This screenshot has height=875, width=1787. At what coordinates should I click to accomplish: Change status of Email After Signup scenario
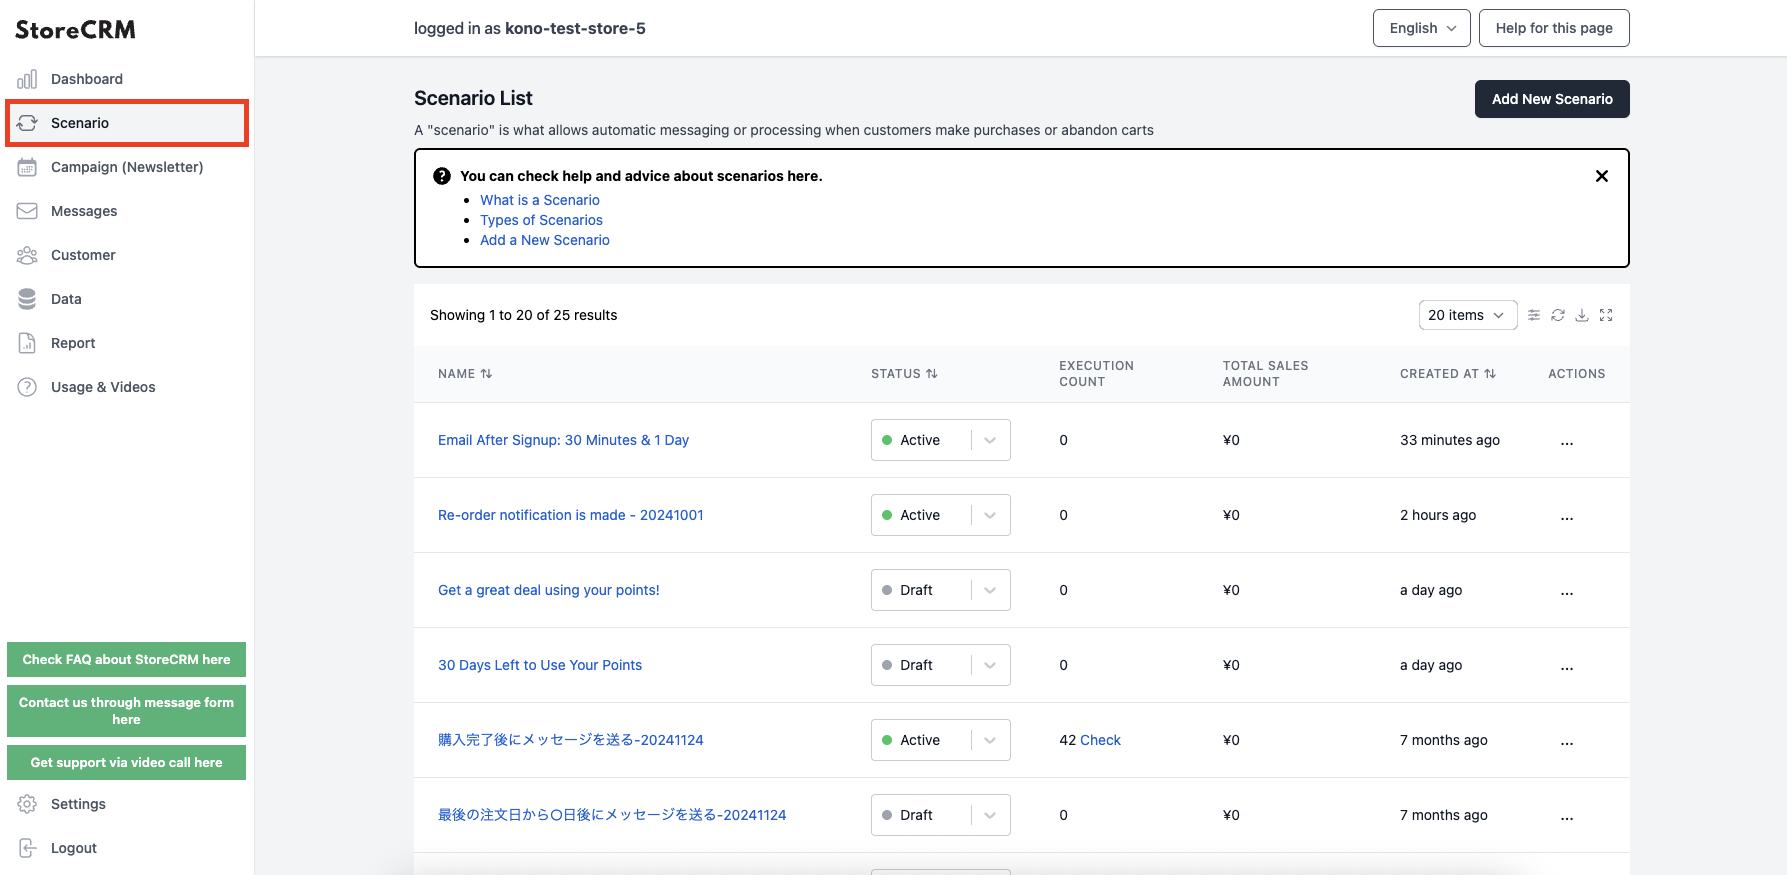[941, 440]
